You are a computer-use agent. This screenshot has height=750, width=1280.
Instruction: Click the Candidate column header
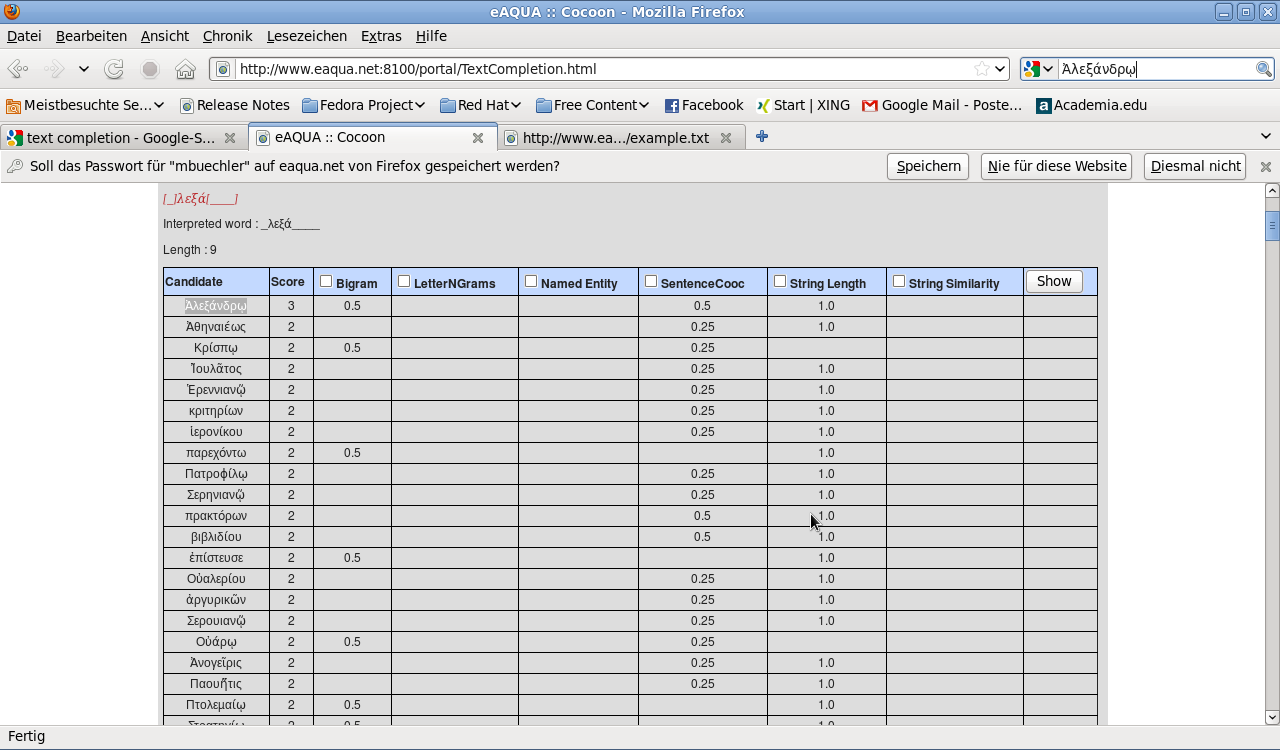click(216, 282)
